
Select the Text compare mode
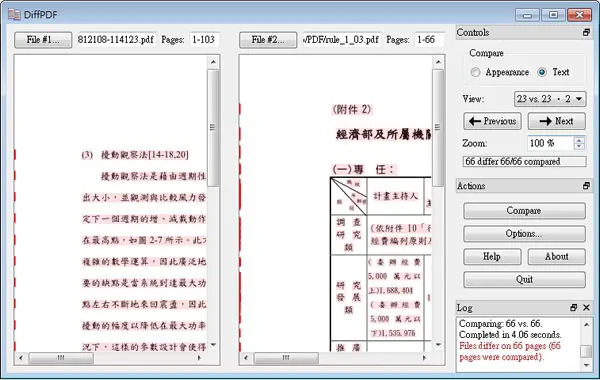(x=542, y=72)
